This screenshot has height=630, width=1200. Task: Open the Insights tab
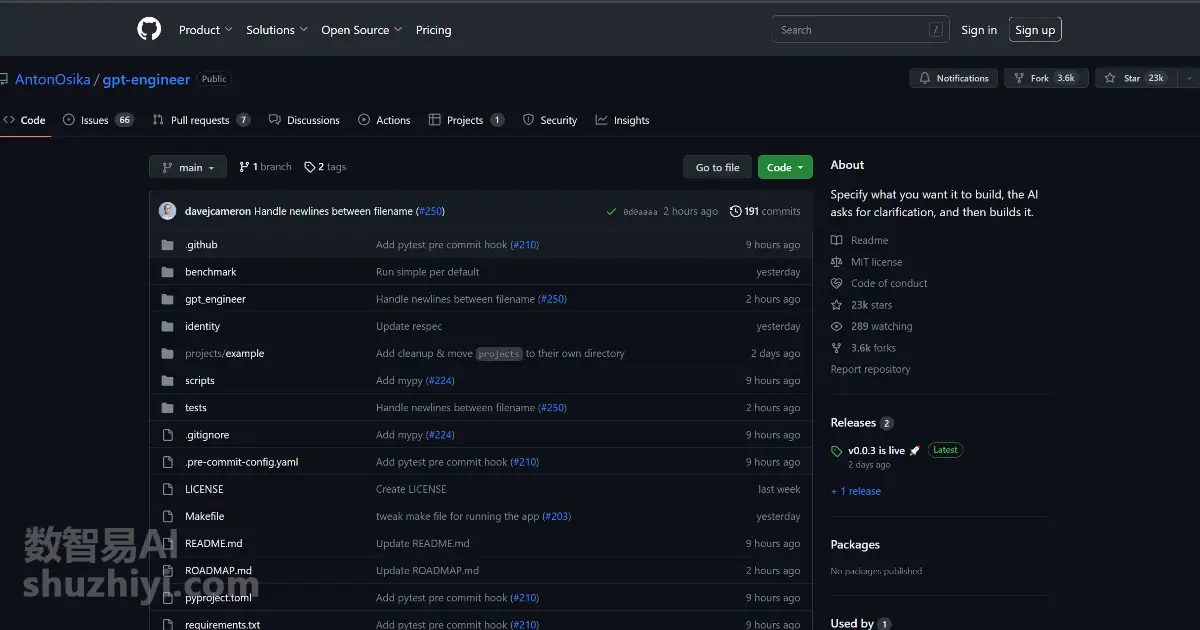pos(622,120)
